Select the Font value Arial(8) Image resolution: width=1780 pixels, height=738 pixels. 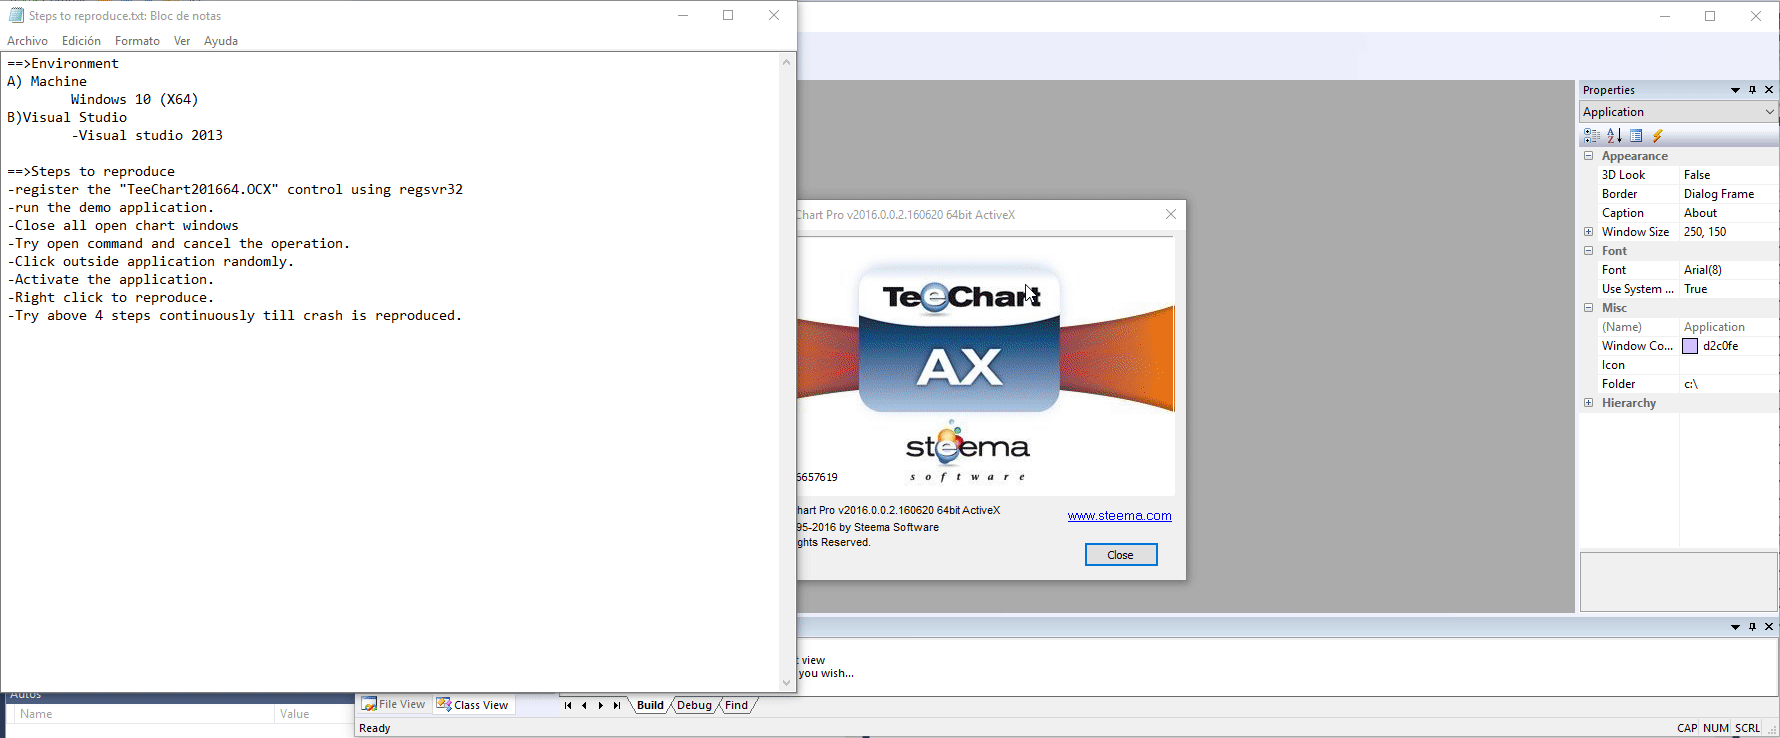1727,270
